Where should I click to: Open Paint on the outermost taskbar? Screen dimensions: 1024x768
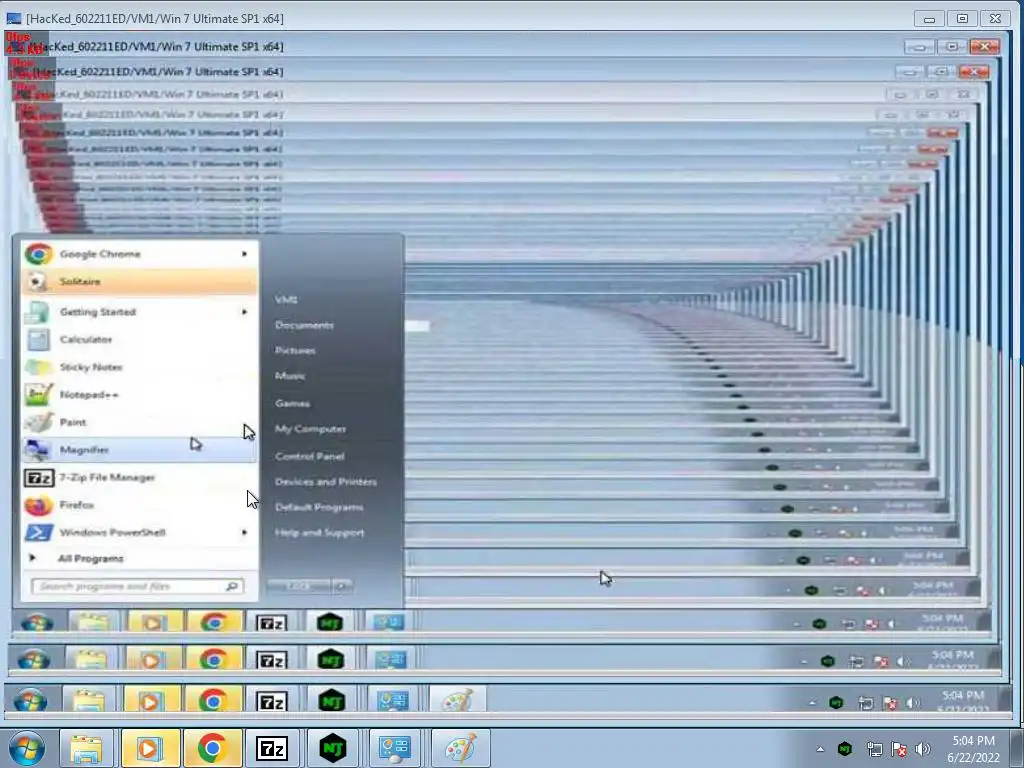(x=460, y=748)
